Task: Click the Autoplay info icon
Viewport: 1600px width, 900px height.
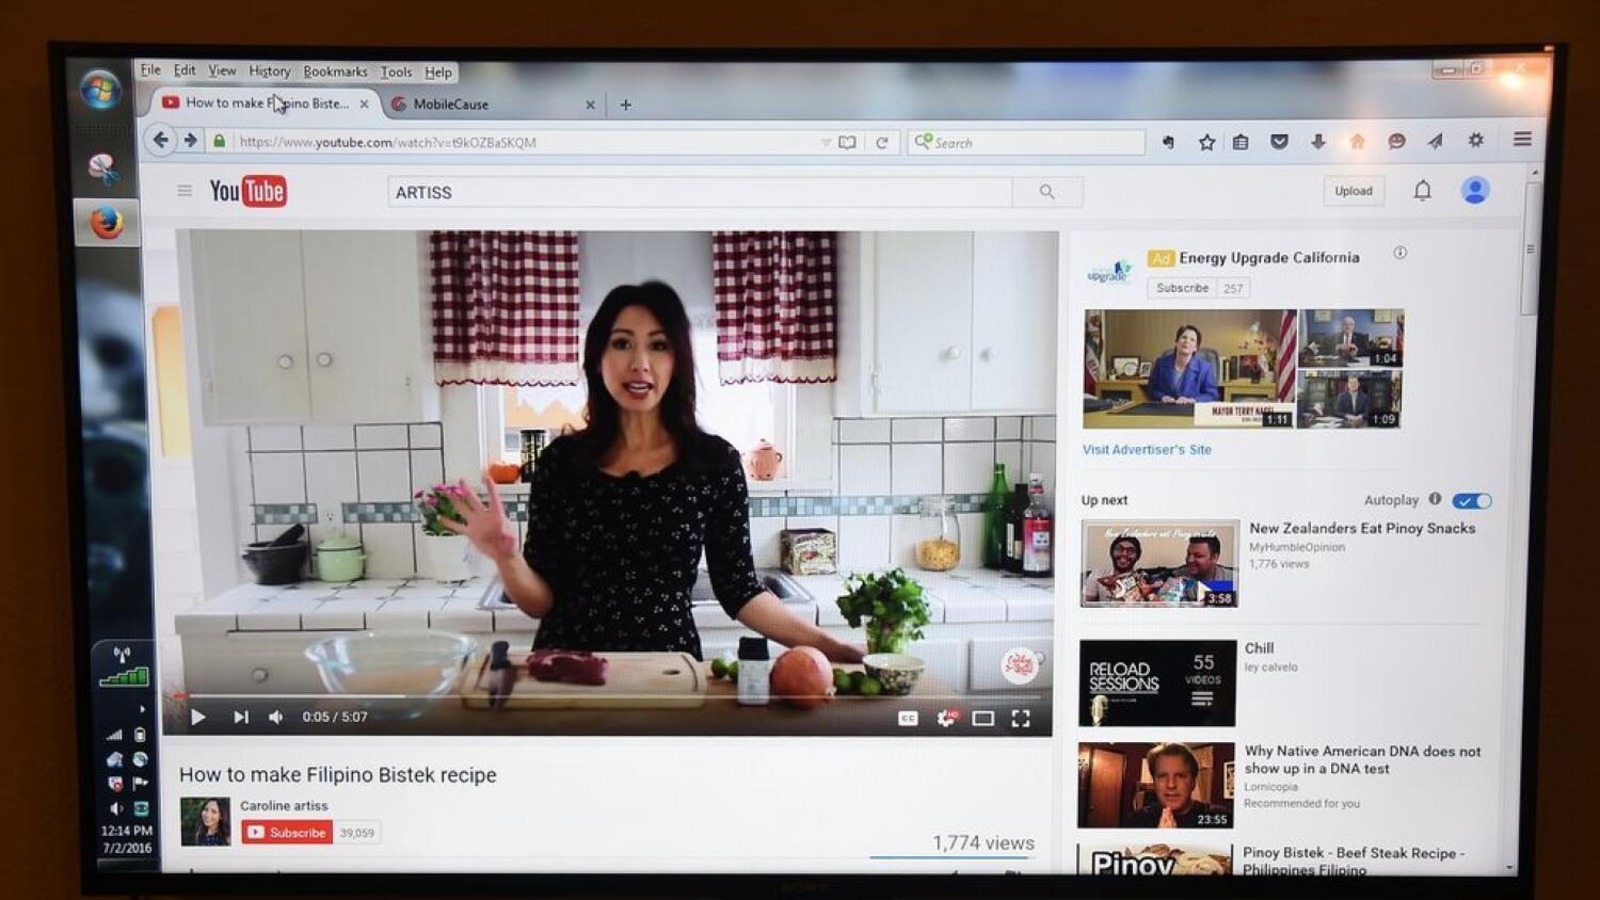Action: (x=1435, y=499)
